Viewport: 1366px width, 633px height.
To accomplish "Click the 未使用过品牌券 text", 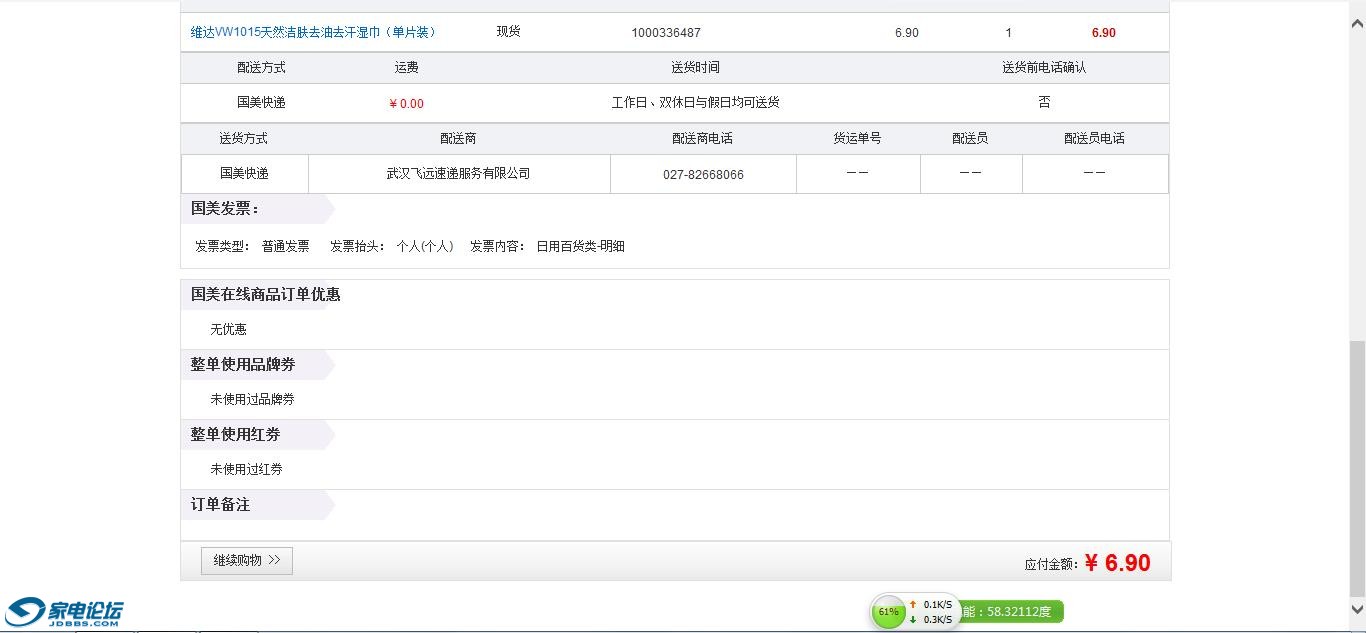I will (252, 399).
